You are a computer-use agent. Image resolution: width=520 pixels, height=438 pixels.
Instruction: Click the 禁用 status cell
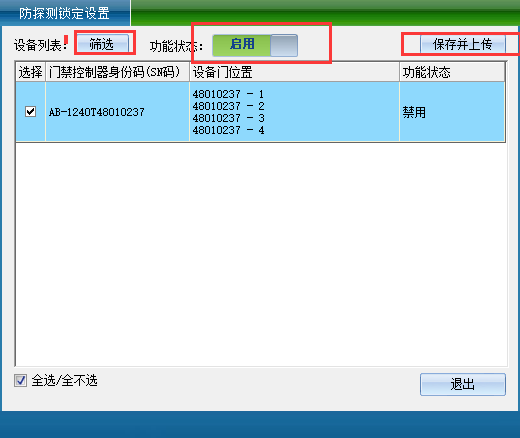452,112
